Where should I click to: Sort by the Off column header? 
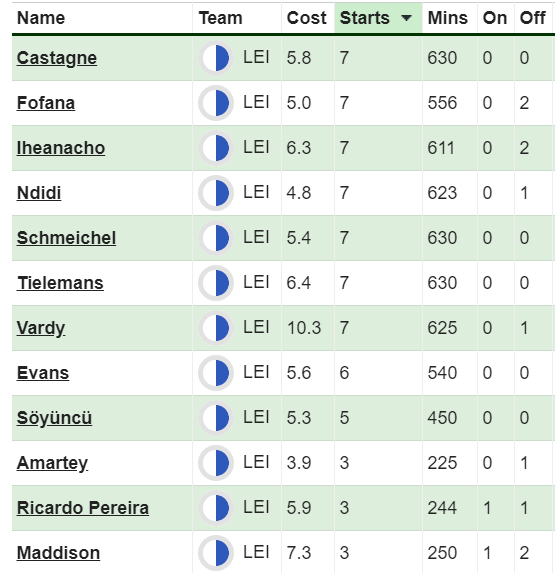[533, 18]
